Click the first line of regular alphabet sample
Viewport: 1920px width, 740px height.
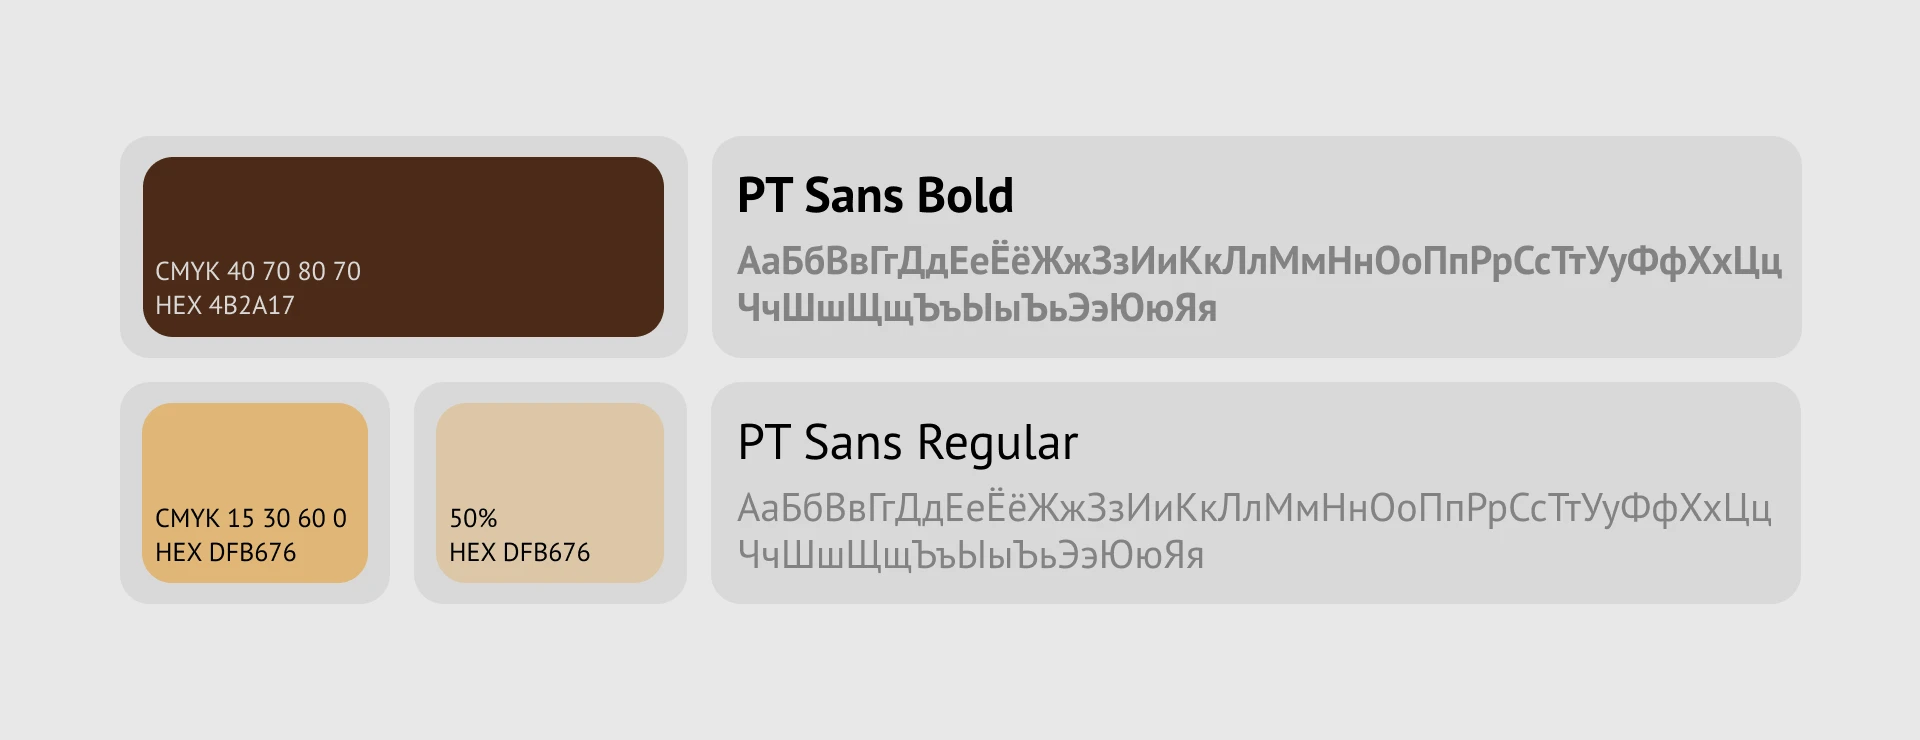click(x=1254, y=508)
